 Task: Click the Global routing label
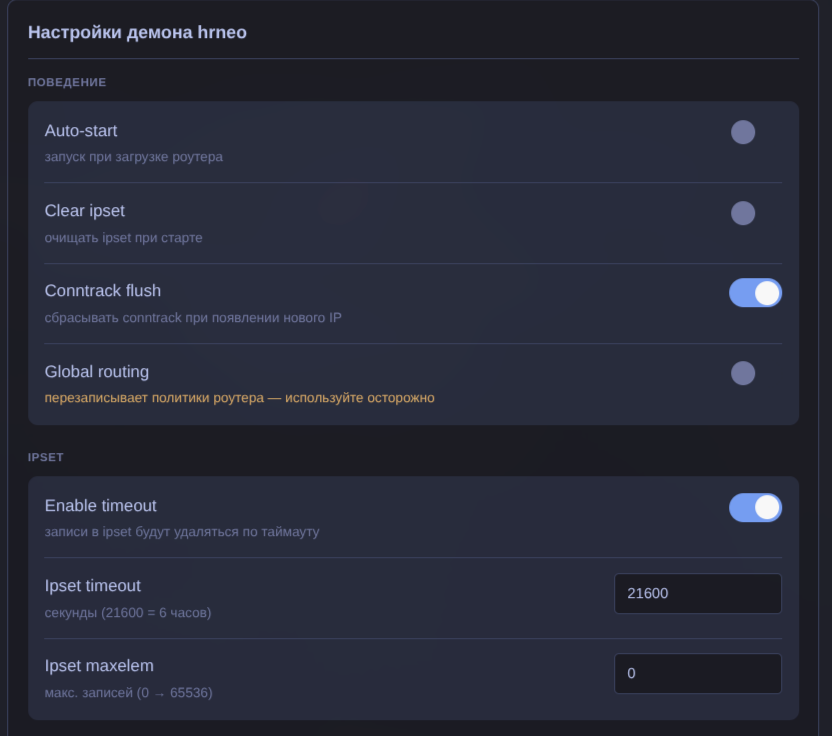(x=97, y=372)
